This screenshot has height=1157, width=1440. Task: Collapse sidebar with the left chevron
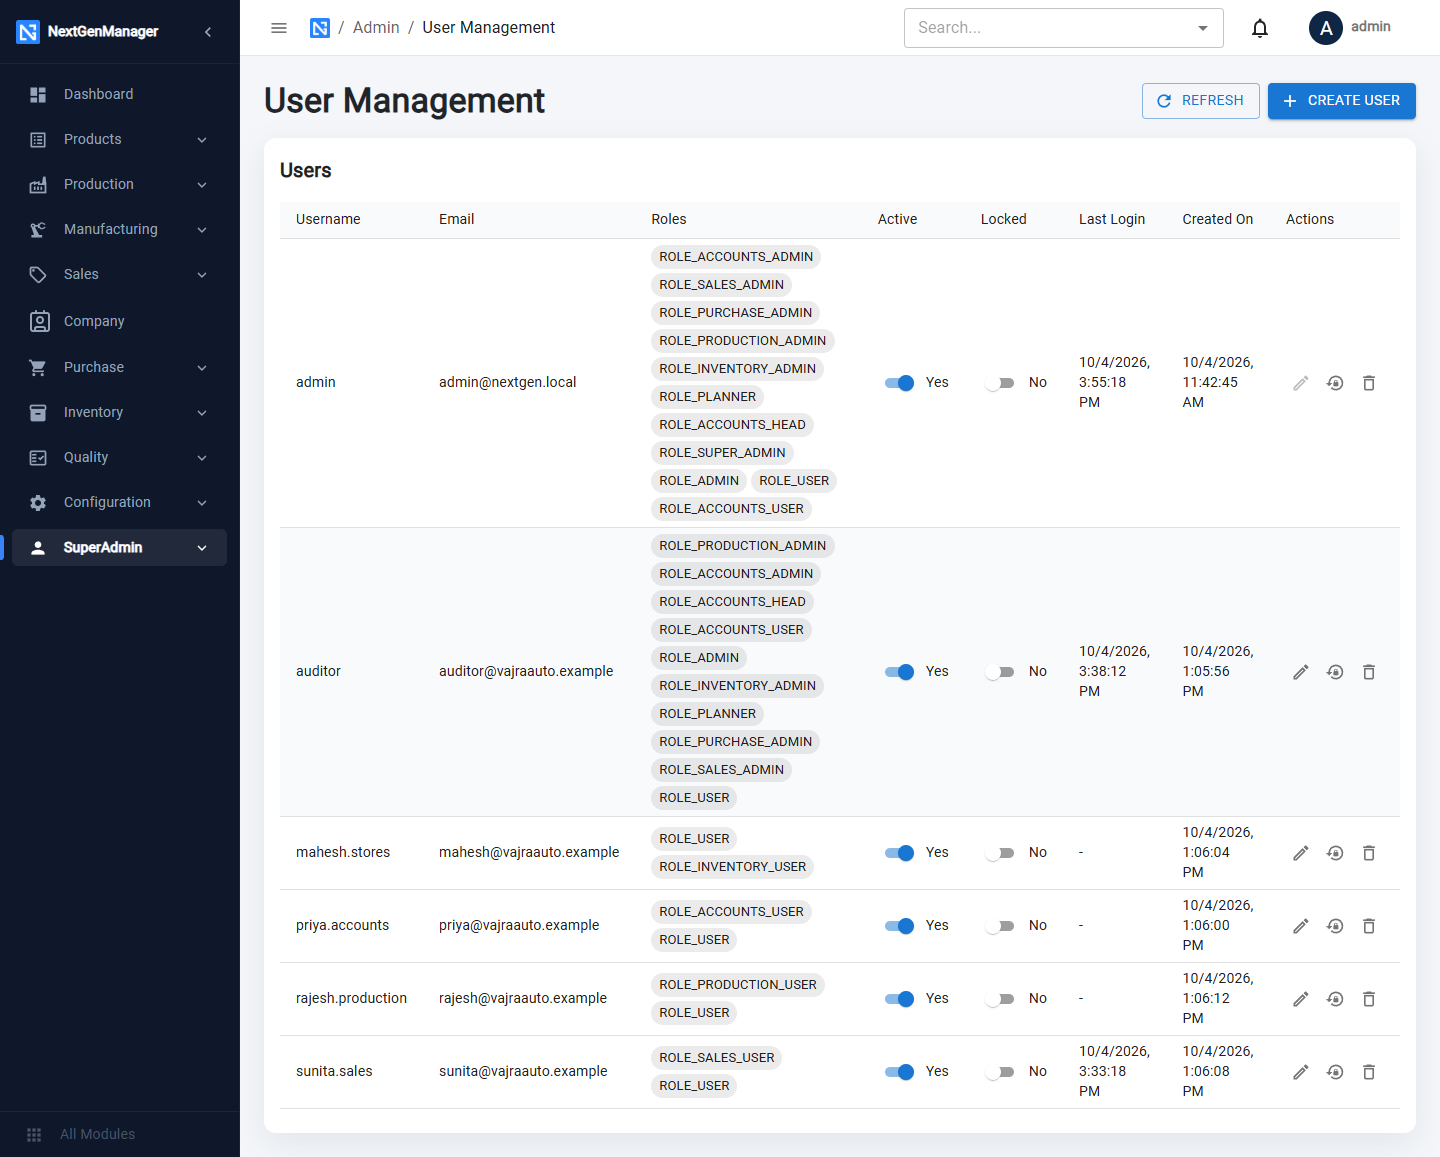coord(208,32)
